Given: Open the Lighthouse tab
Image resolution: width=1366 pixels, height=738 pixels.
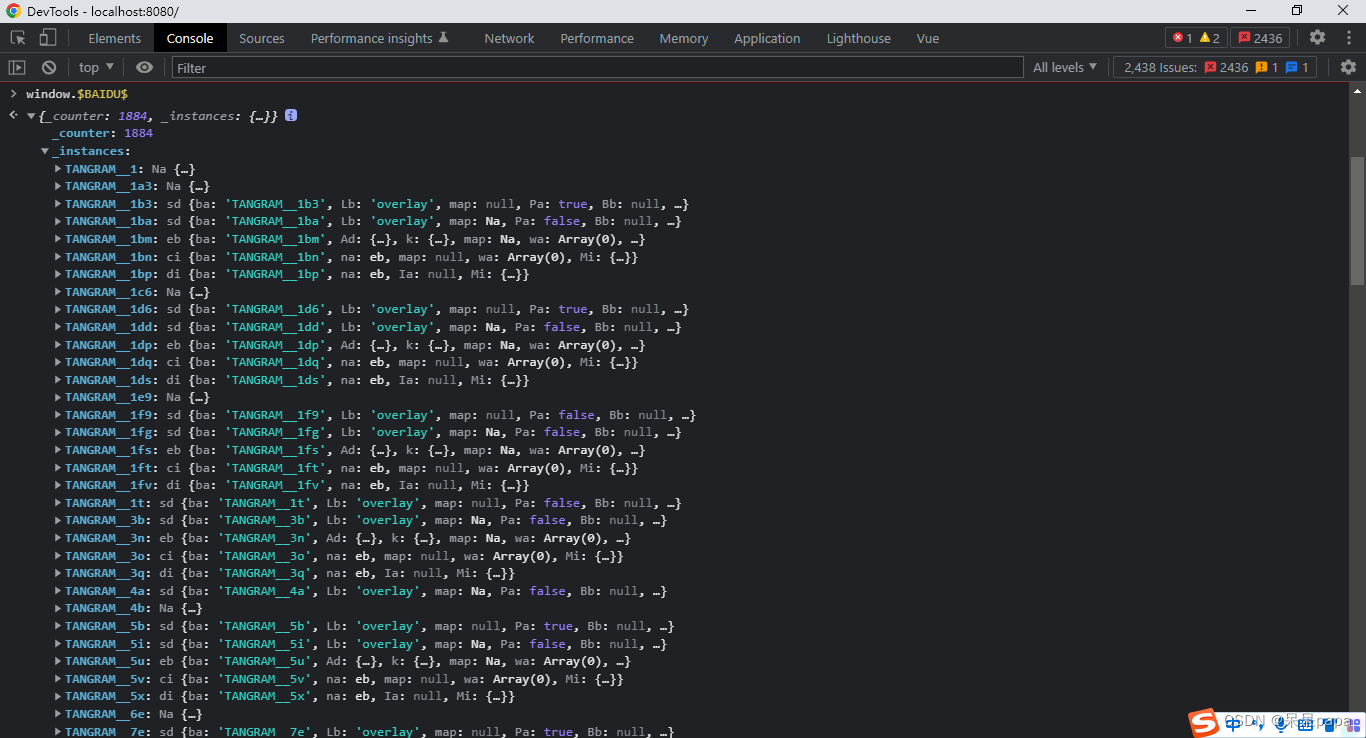Looking at the screenshot, I should pos(858,38).
